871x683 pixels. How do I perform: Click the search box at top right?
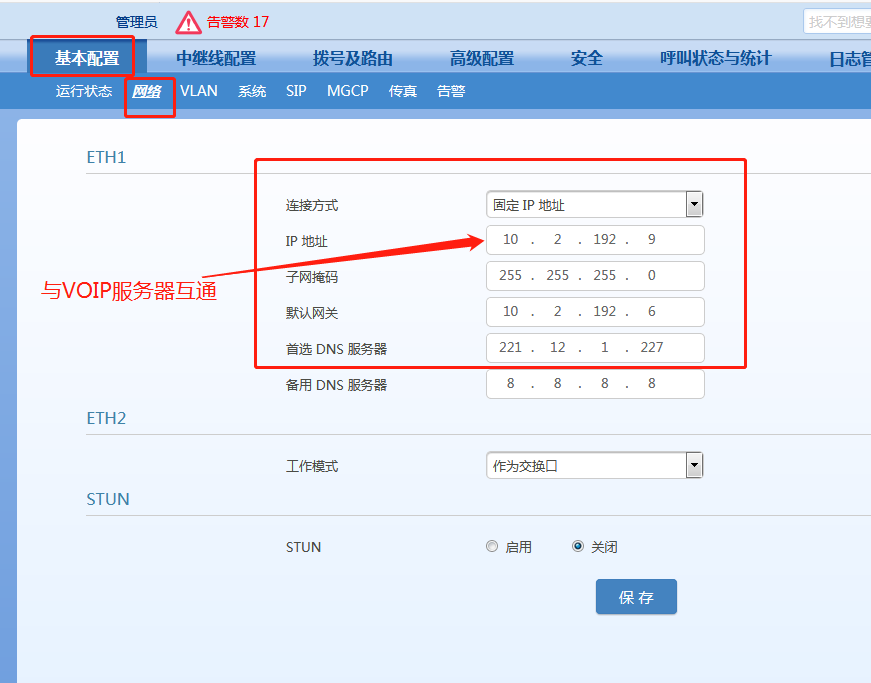[x=837, y=21]
